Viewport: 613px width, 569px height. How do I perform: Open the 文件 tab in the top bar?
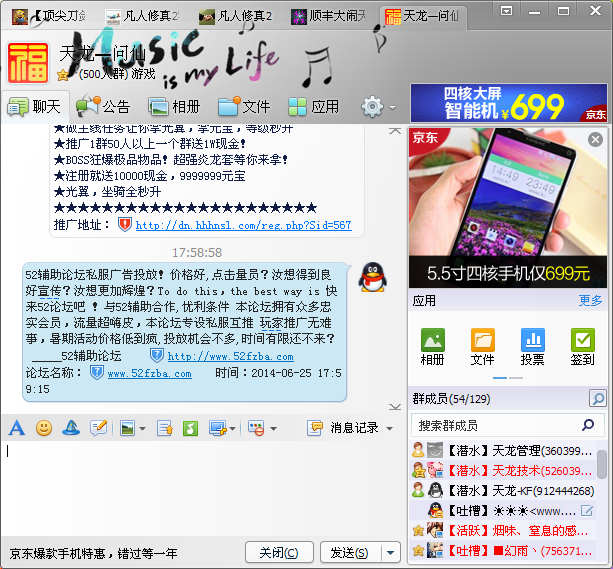click(244, 106)
